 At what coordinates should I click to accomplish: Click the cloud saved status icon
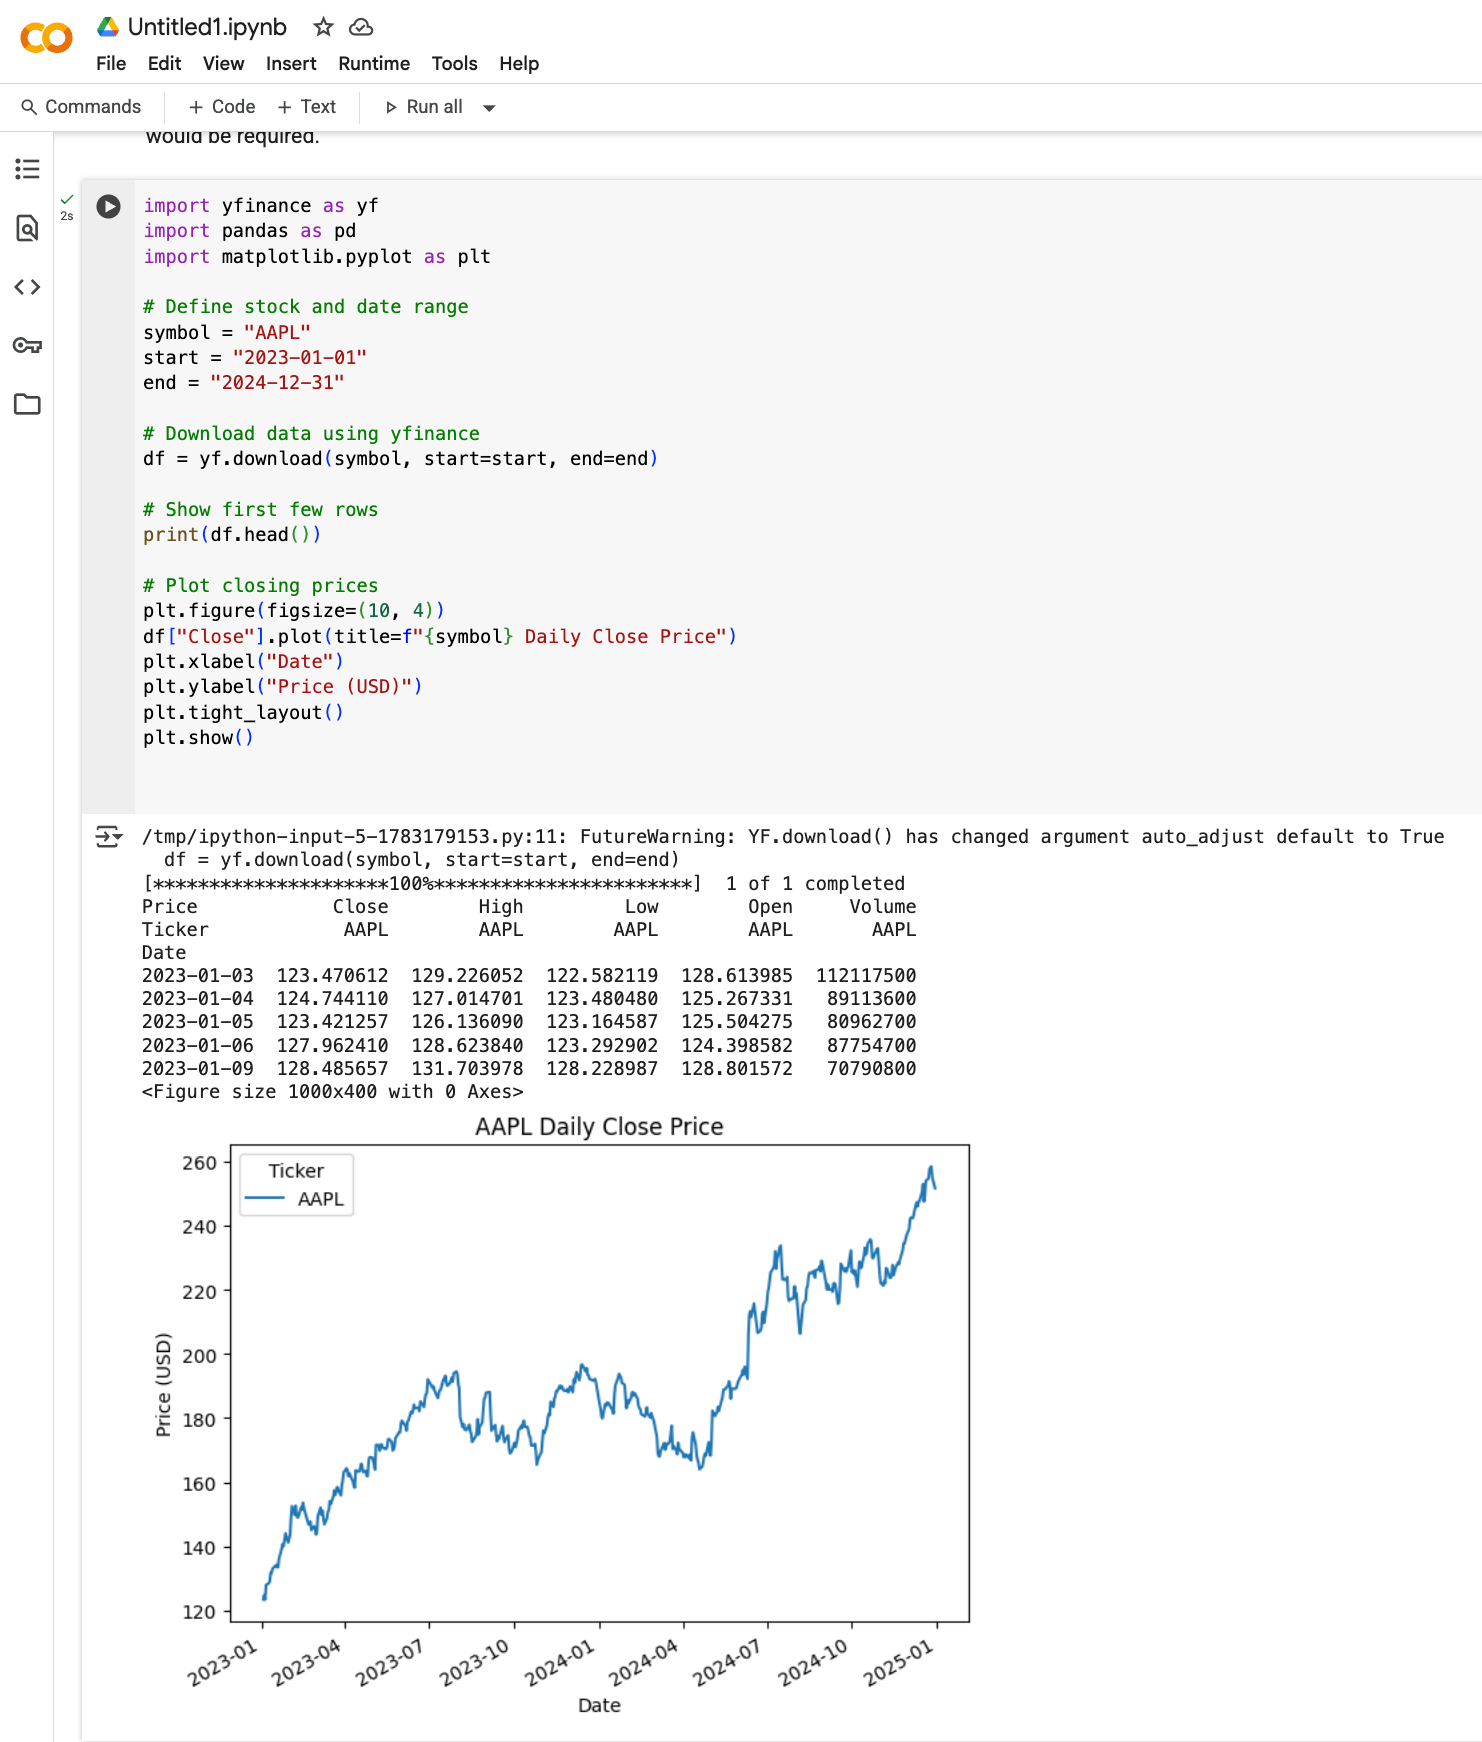coord(361,27)
